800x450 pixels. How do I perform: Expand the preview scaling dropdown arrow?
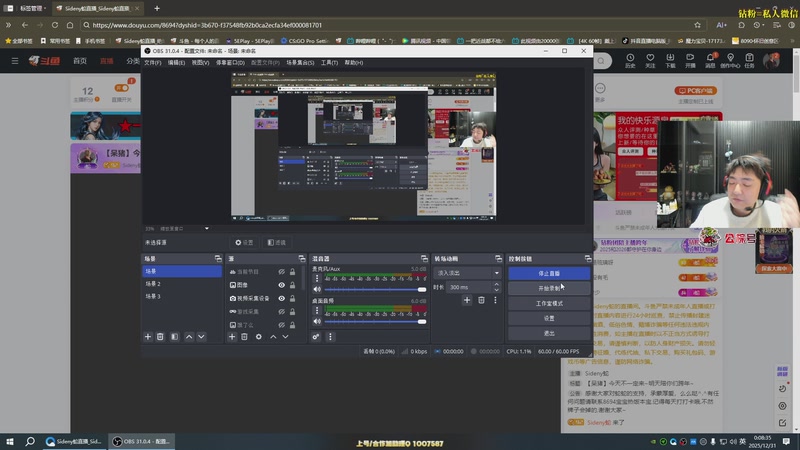(207, 229)
